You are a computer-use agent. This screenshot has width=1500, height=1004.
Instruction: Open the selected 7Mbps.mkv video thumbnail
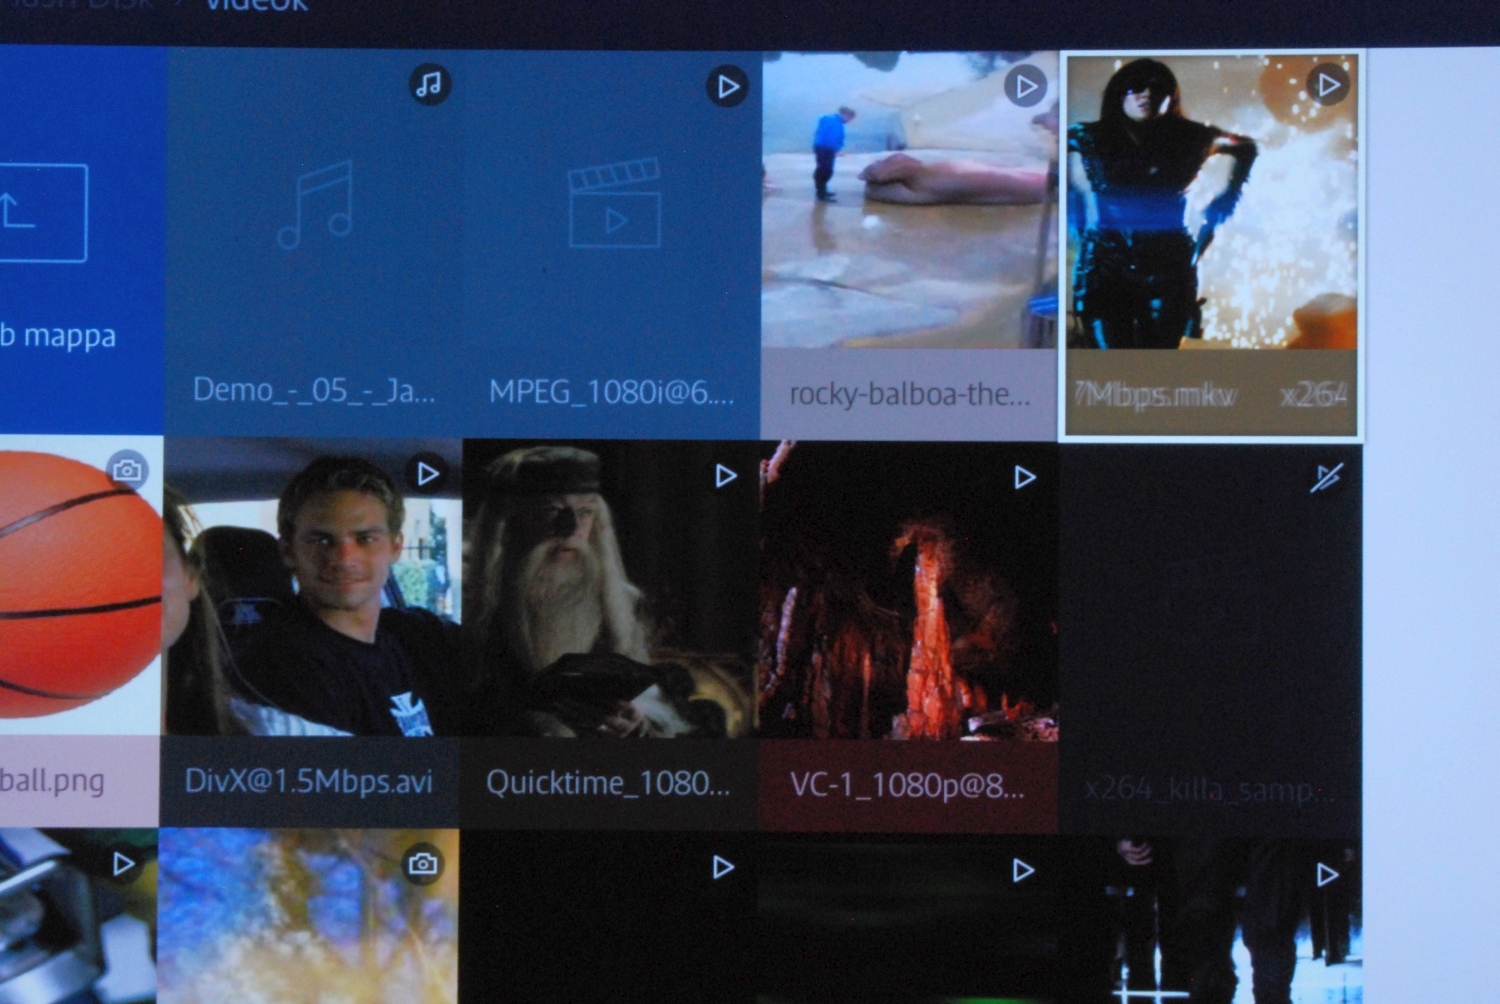1211,202
